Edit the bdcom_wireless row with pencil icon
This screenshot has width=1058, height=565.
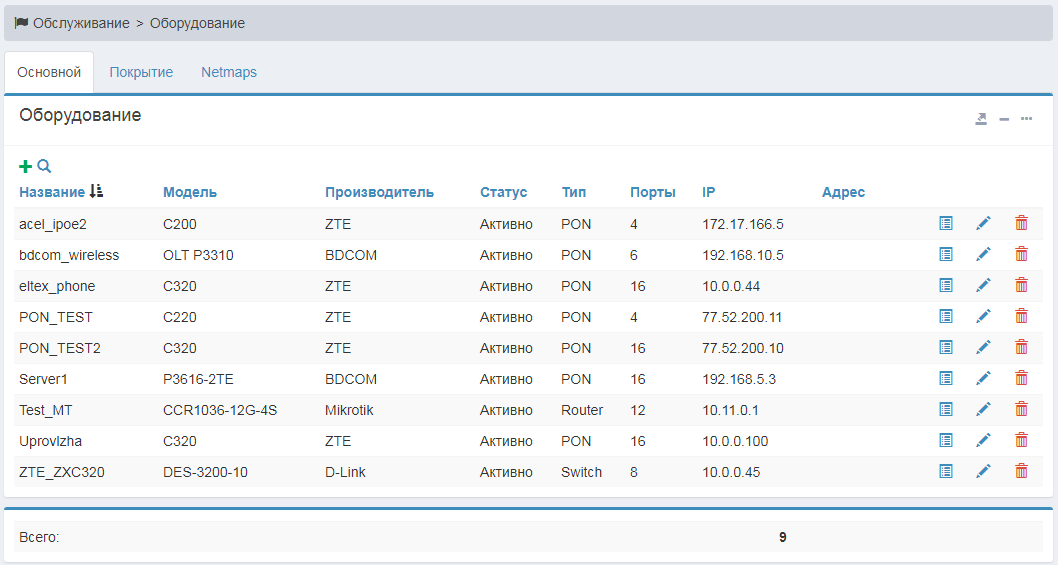coord(983,255)
